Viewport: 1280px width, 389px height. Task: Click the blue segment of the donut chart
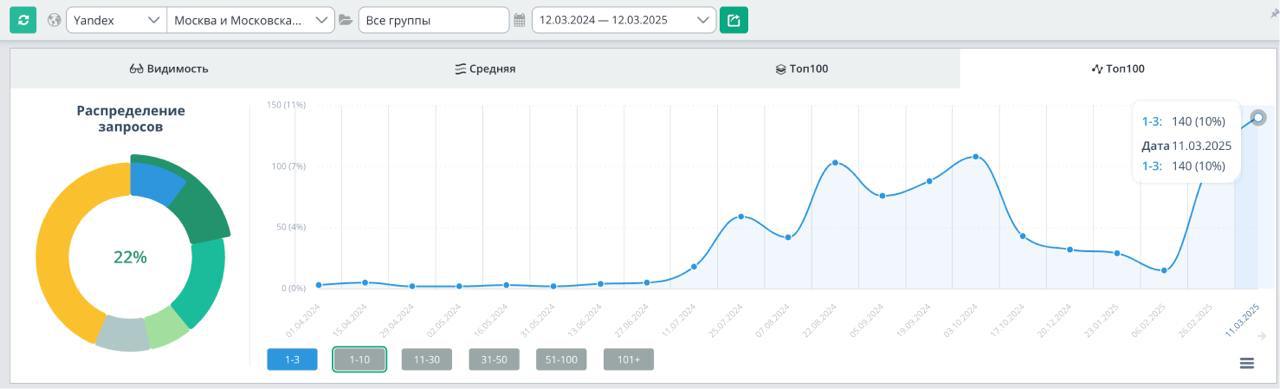pos(154,183)
